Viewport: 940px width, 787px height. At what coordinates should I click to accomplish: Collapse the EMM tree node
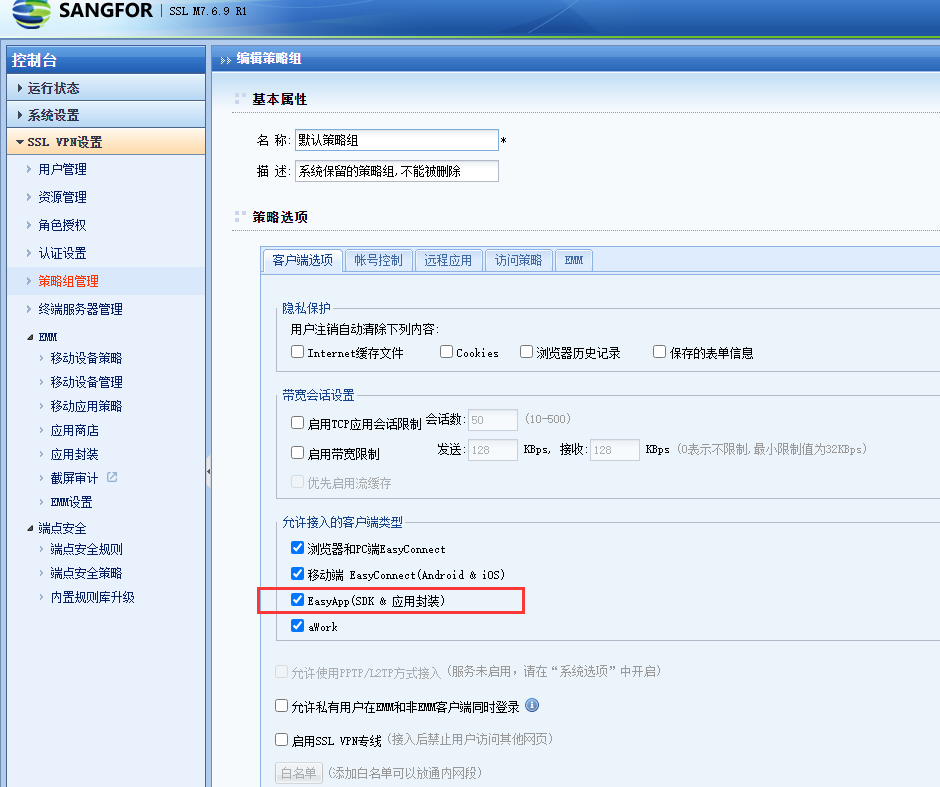coord(30,337)
